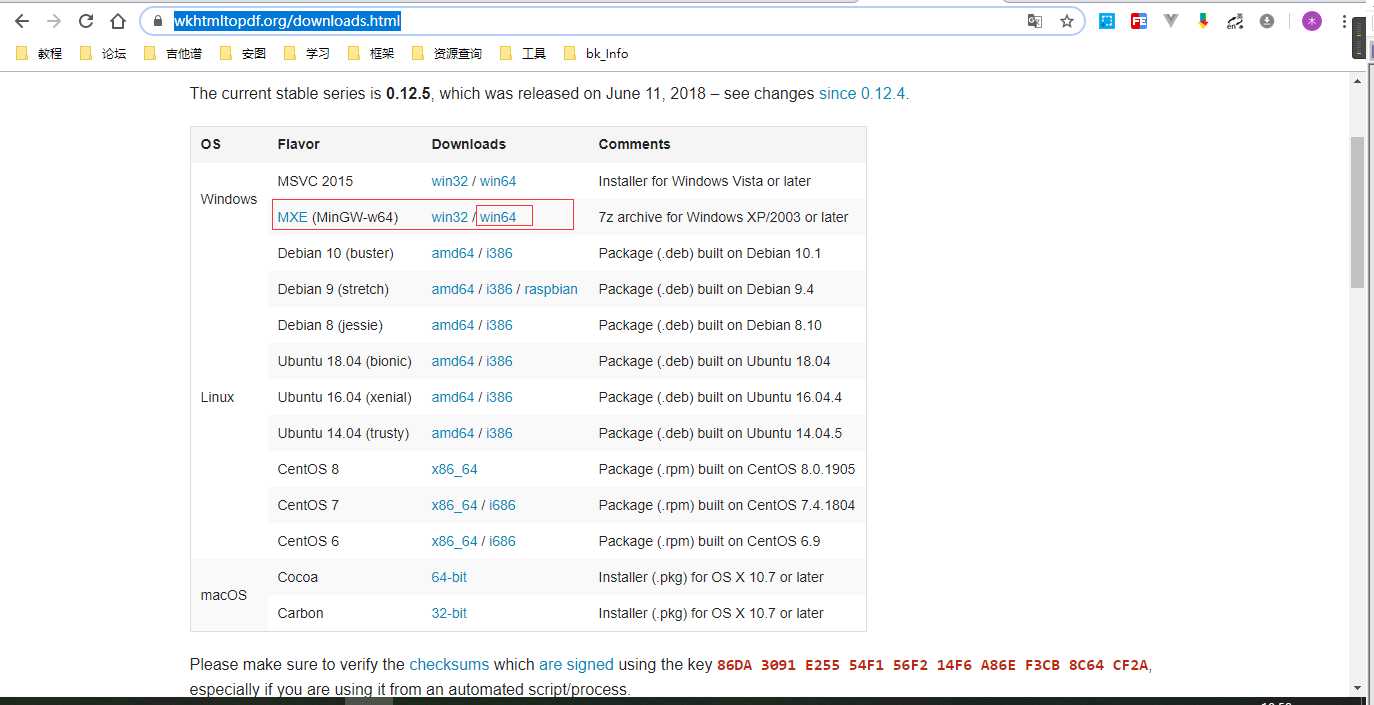
Task: Select the 'Downloads' column header
Action: point(469,144)
